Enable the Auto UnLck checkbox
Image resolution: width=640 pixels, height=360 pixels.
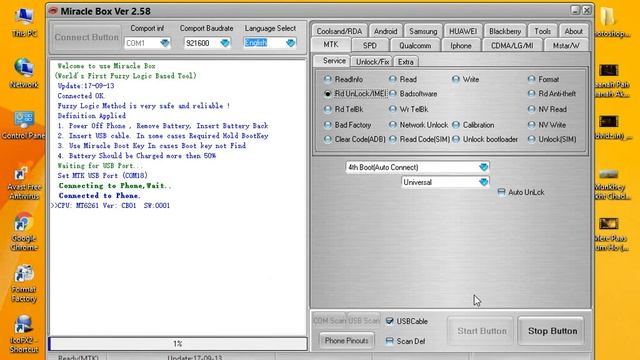(502, 192)
